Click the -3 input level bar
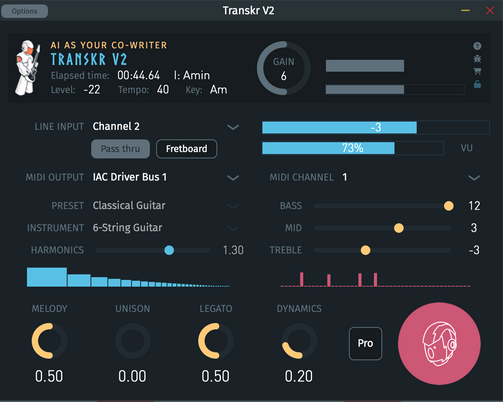The width and height of the screenshot is (503, 402). tap(376, 127)
